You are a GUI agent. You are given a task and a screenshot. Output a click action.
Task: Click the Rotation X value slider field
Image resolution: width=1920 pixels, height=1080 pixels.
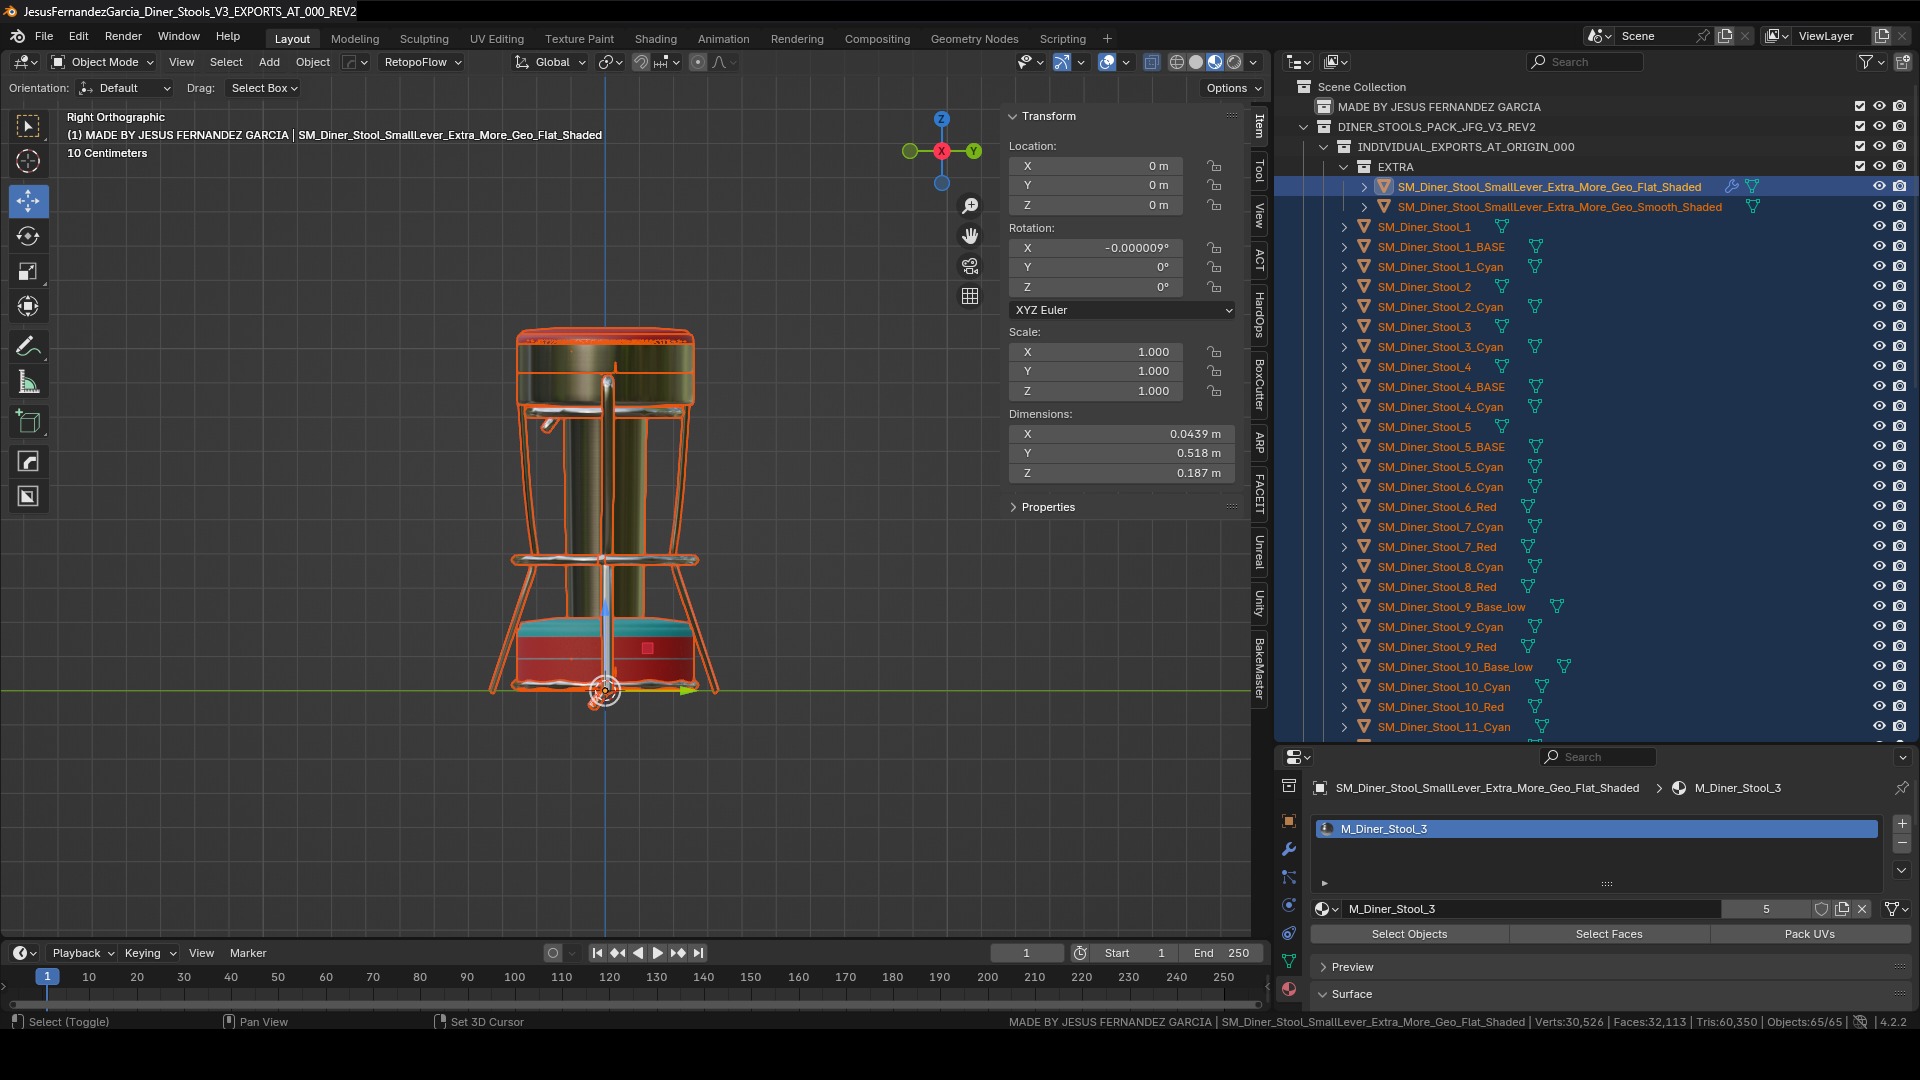pyautogui.click(x=1096, y=248)
